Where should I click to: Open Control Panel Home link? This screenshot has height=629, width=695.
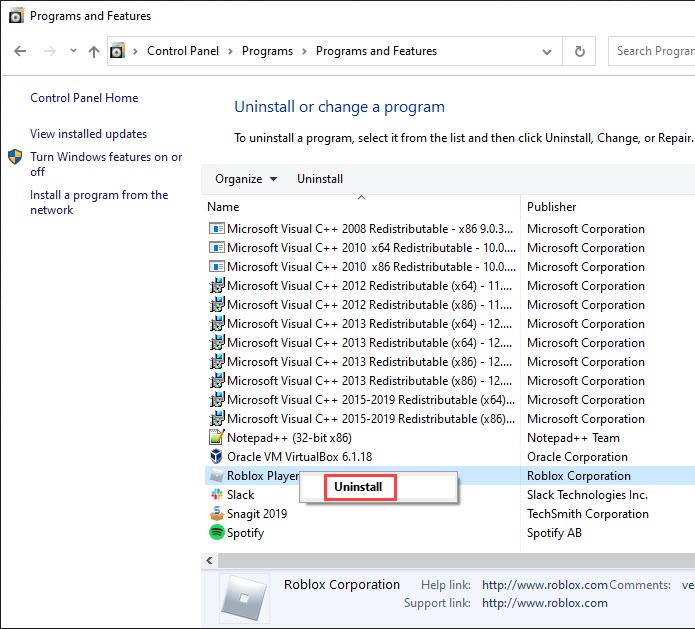click(x=84, y=98)
